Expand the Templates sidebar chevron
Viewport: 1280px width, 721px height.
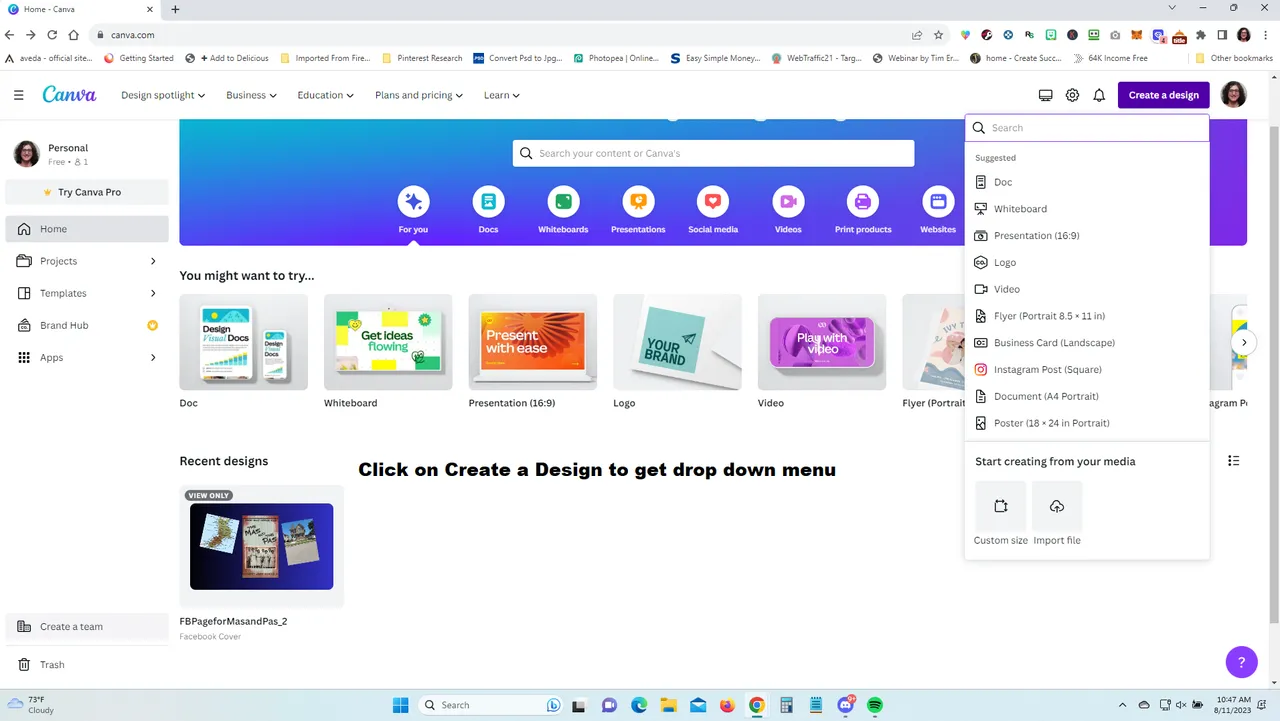(x=153, y=293)
